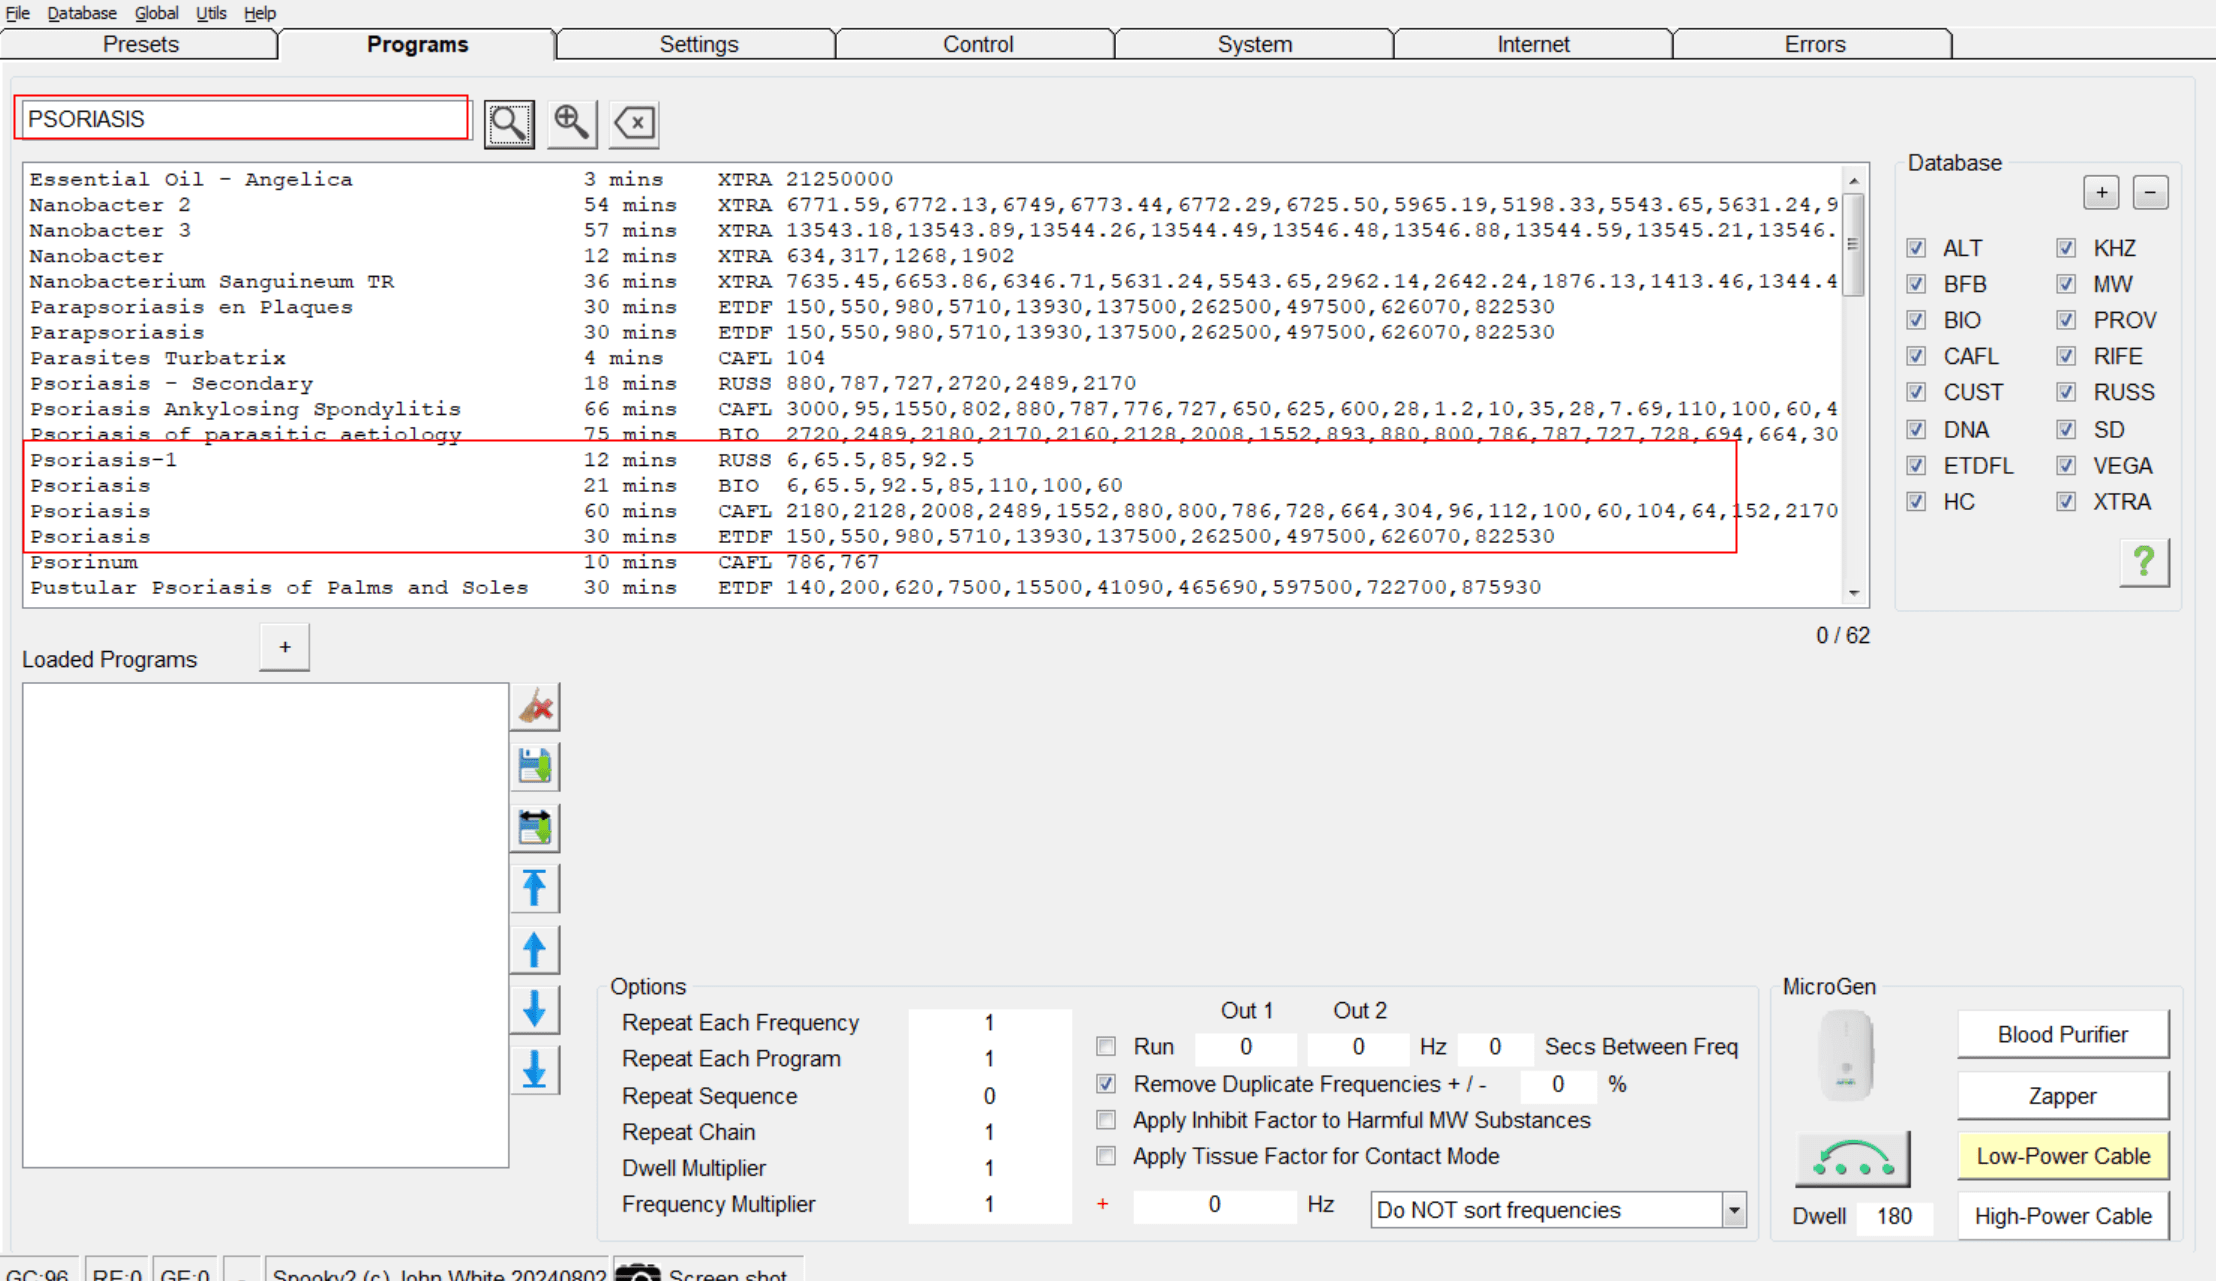Screen dimensions: 2216x1281
Task: Click the Loaded Programs plus button
Action: pos(285,647)
